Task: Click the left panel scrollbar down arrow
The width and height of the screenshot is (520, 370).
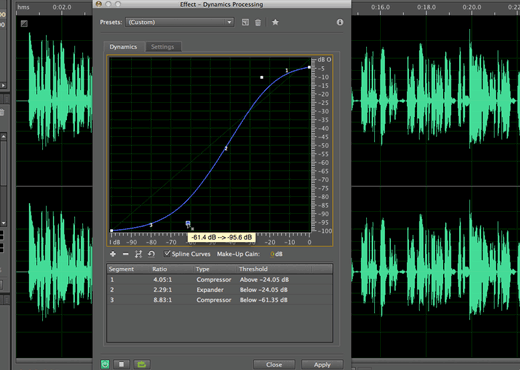Action: pyautogui.click(x=3, y=223)
